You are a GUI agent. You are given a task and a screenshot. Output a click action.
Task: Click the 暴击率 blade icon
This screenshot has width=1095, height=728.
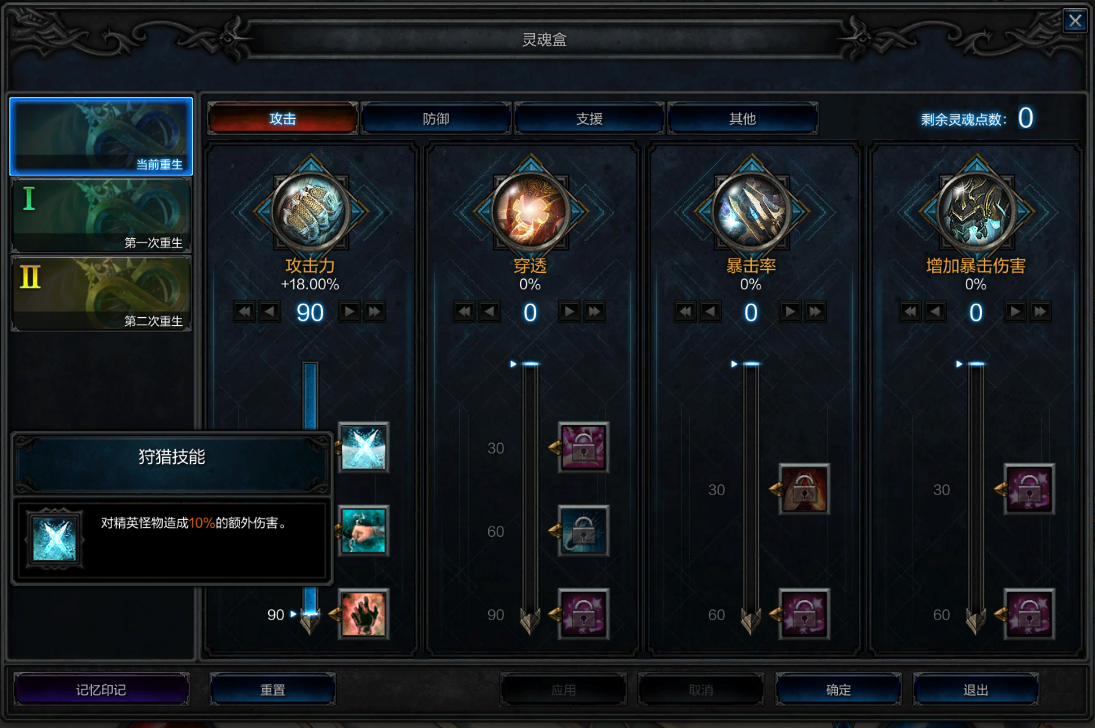(x=751, y=210)
